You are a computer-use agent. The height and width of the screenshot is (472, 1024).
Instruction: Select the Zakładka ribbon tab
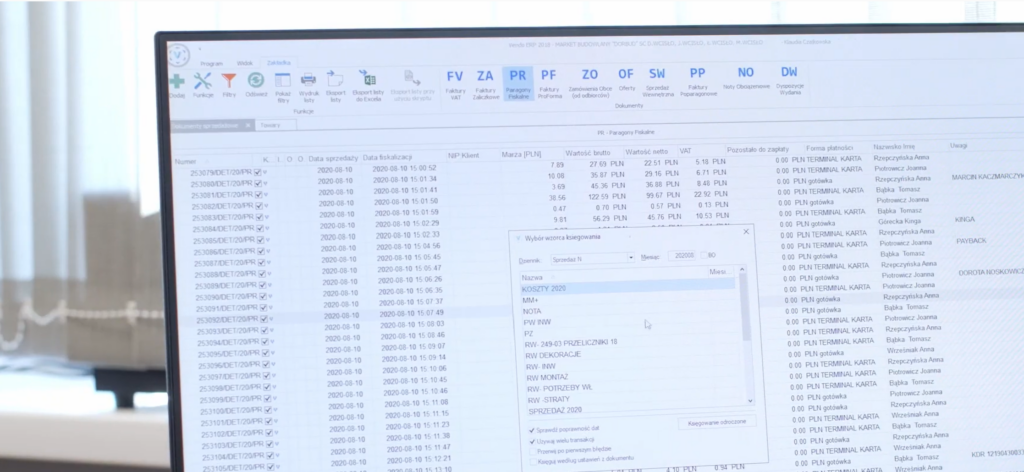[278, 63]
